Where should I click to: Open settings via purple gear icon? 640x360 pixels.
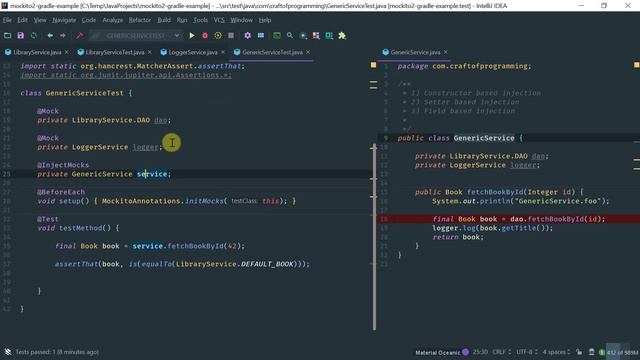tap(247, 36)
